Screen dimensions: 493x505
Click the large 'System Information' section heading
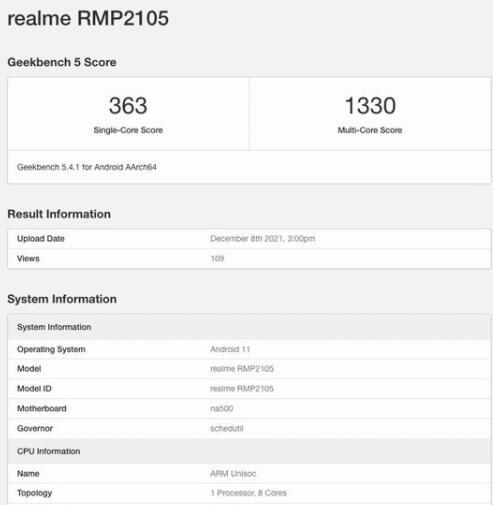click(62, 299)
